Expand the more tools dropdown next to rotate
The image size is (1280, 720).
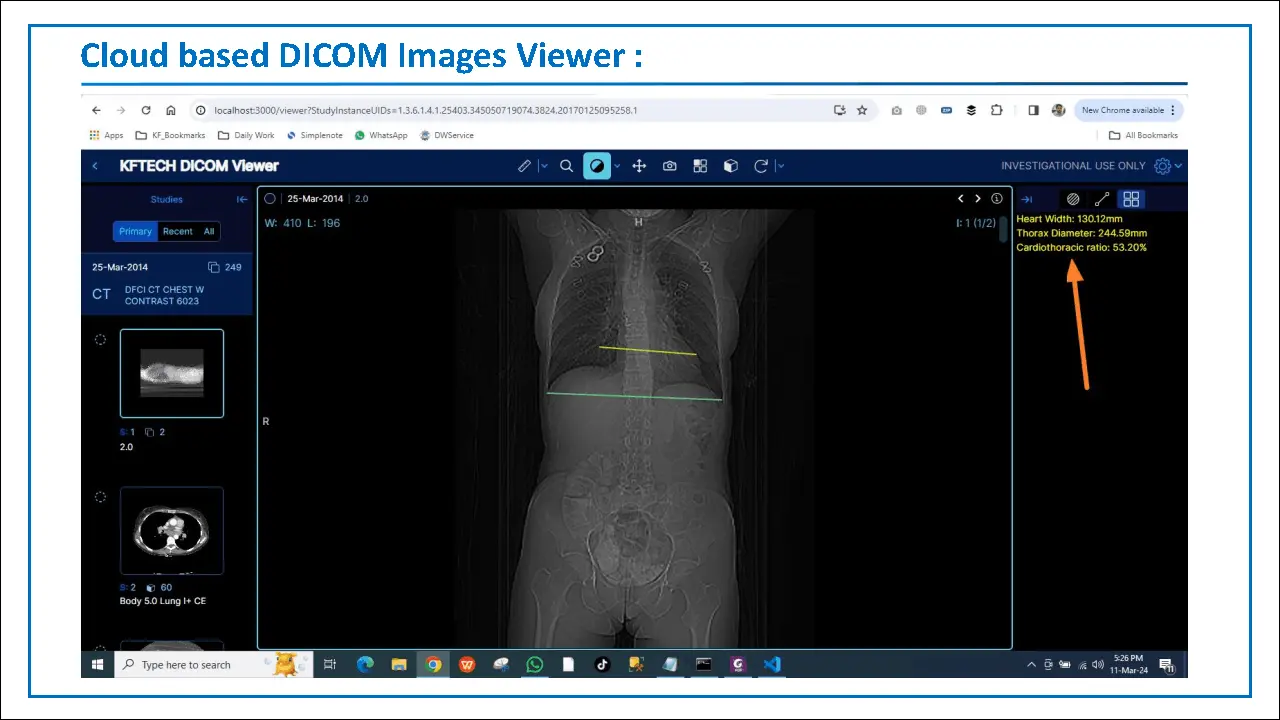pyautogui.click(x=781, y=166)
